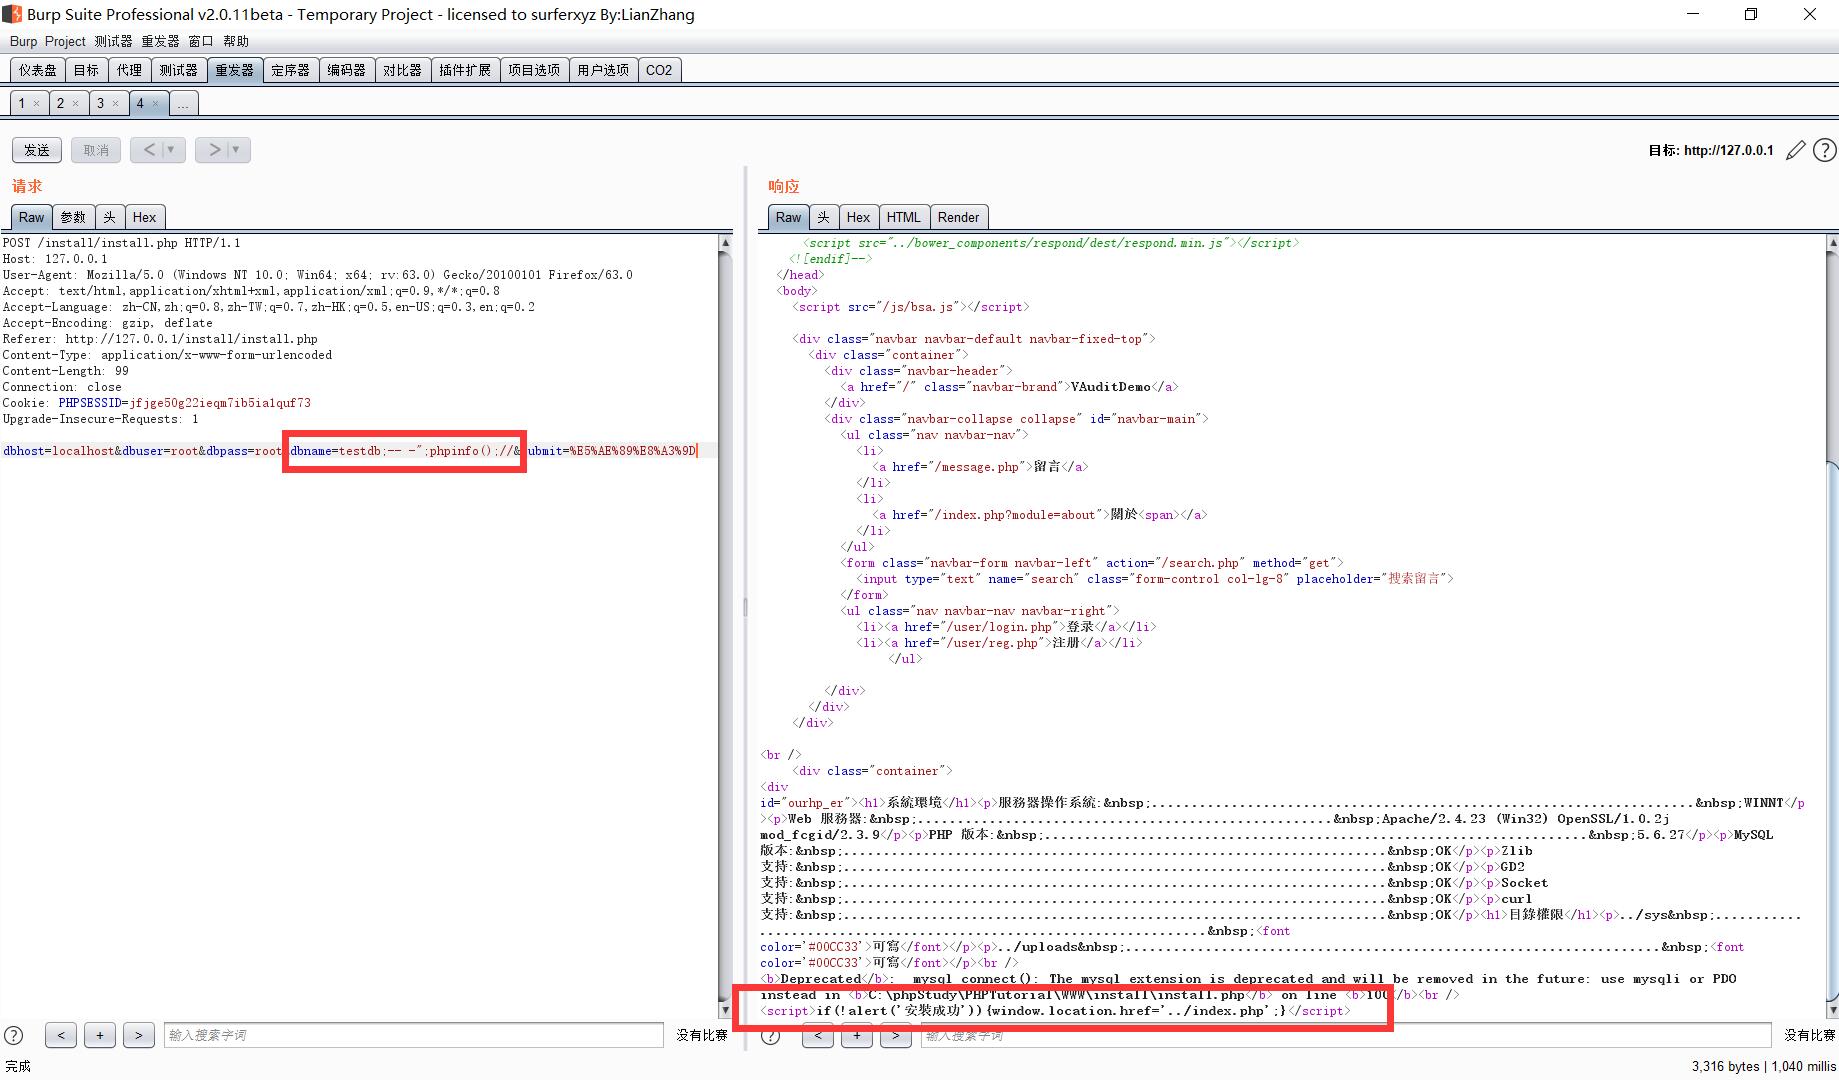Select repeater tab 3

coord(100,103)
